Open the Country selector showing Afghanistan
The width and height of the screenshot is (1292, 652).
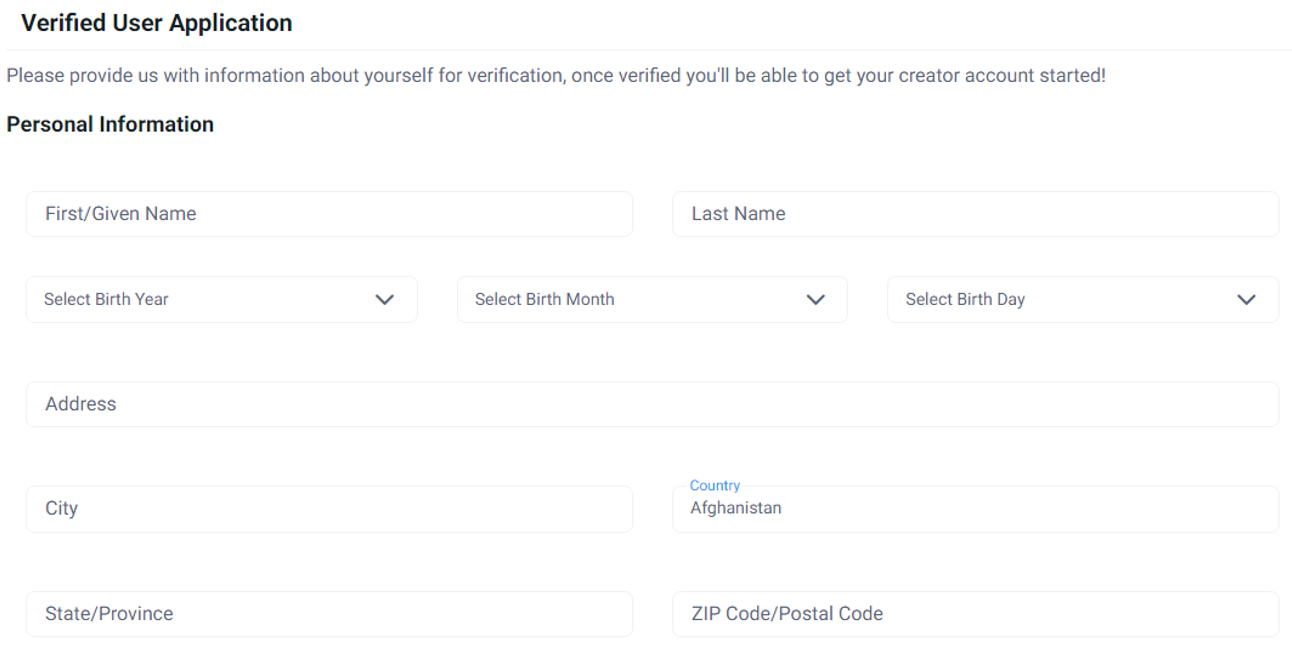point(975,509)
